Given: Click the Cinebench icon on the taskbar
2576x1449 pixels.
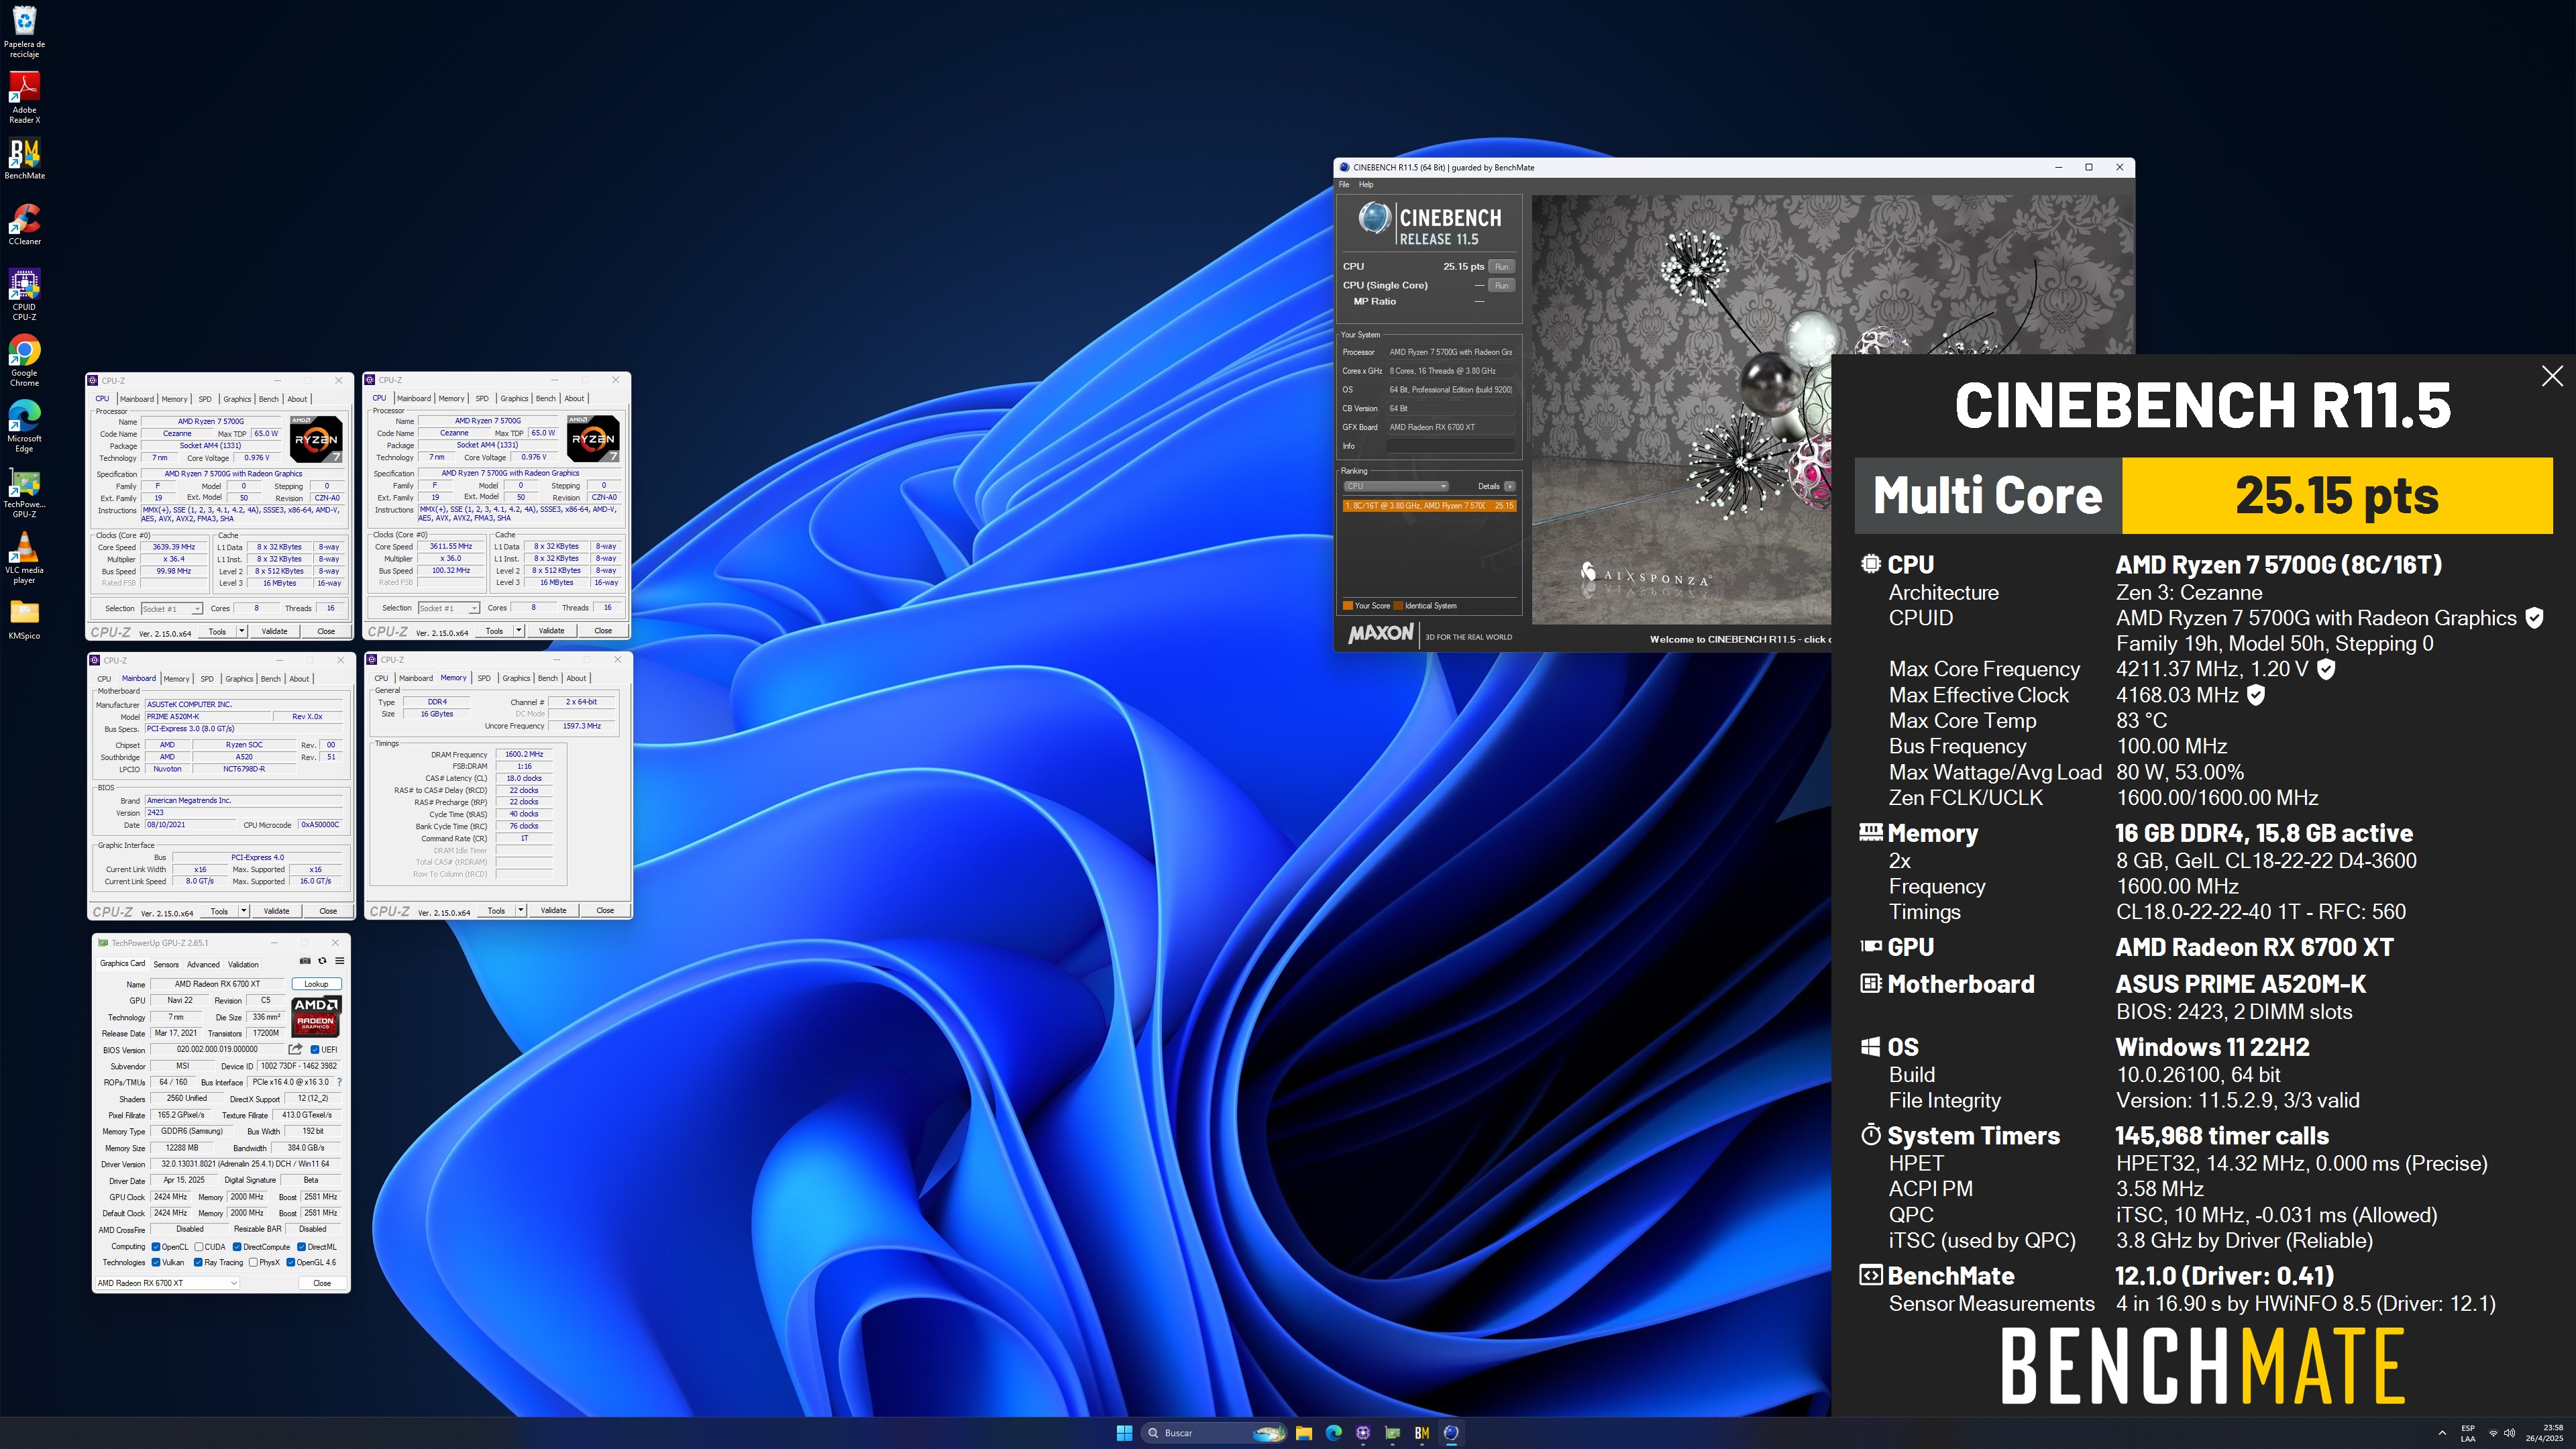Looking at the screenshot, I should pyautogui.click(x=1451, y=1433).
